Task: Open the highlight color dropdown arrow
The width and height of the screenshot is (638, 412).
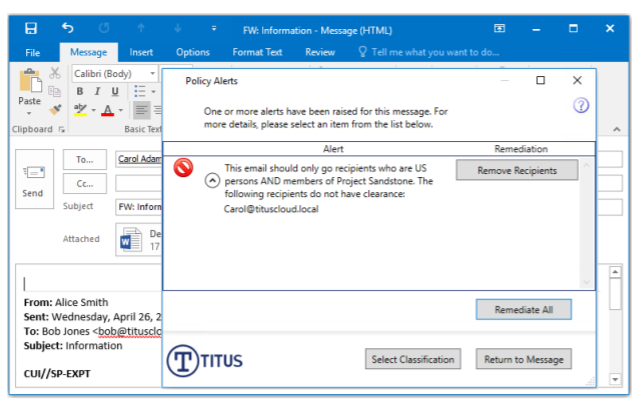Action: pyautogui.click(x=94, y=110)
